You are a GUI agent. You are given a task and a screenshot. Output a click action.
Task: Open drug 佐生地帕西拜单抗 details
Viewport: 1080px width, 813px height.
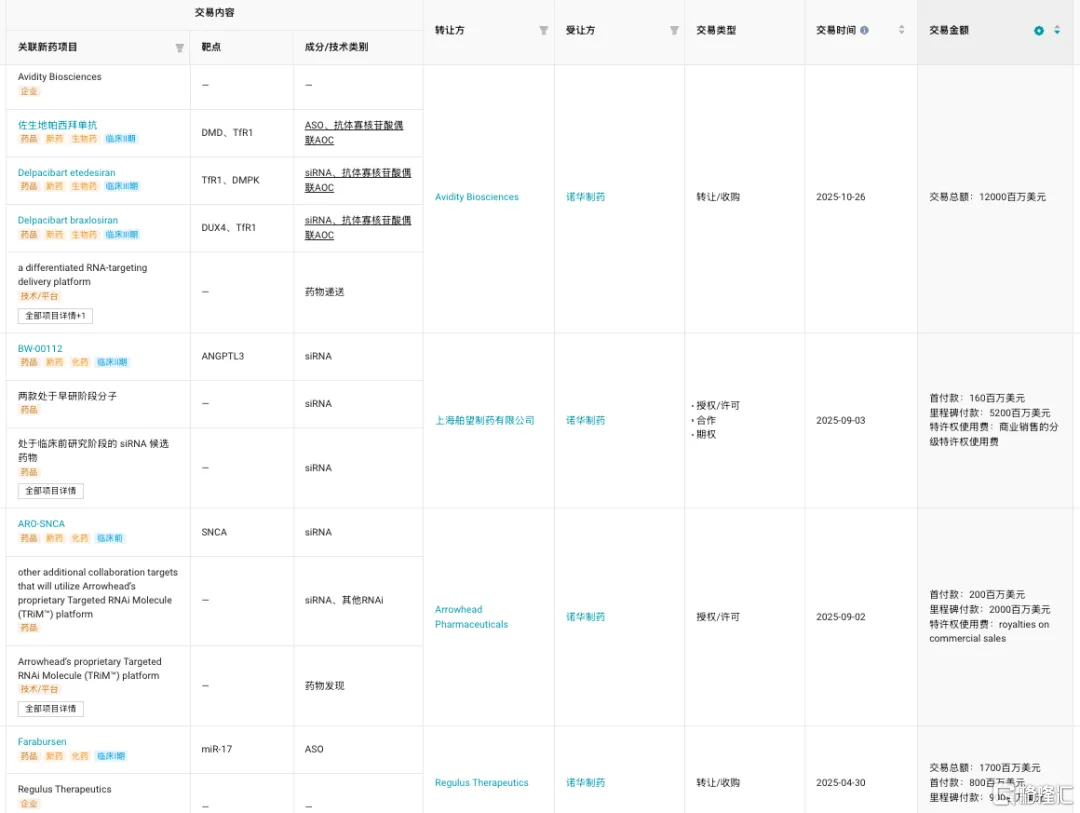click(x=57, y=125)
